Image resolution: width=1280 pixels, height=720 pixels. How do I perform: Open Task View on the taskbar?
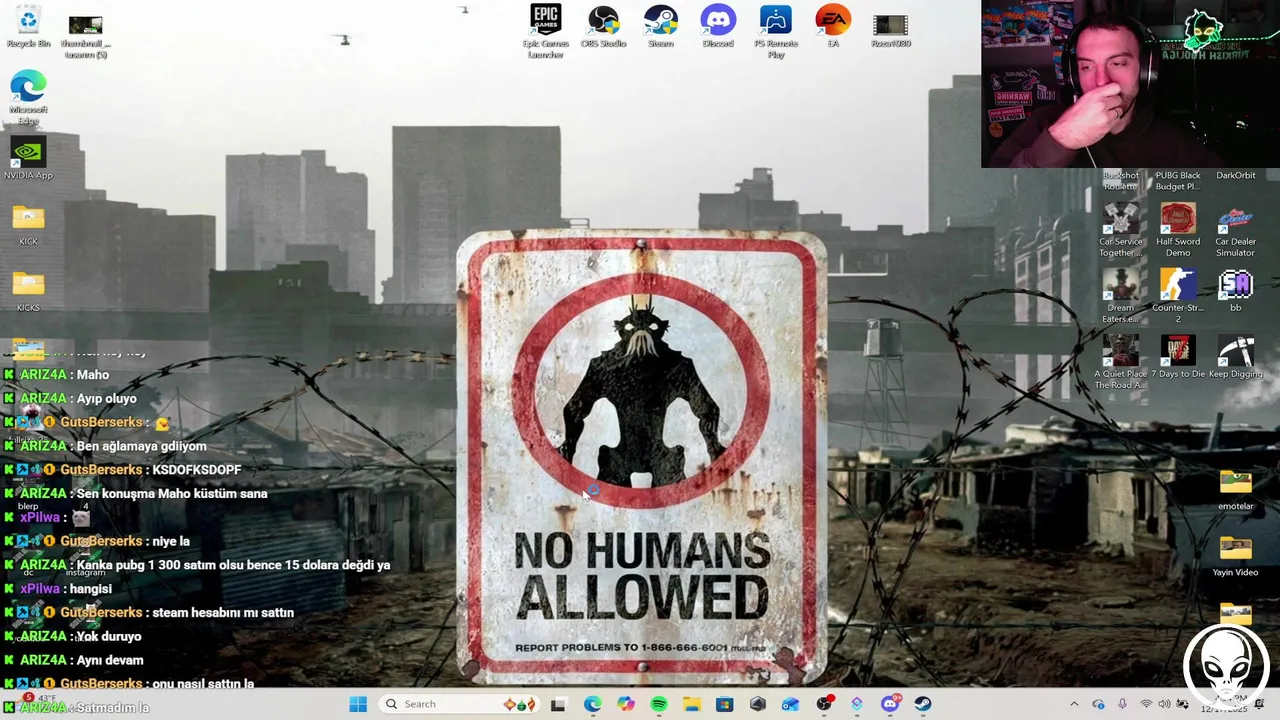(x=558, y=704)
